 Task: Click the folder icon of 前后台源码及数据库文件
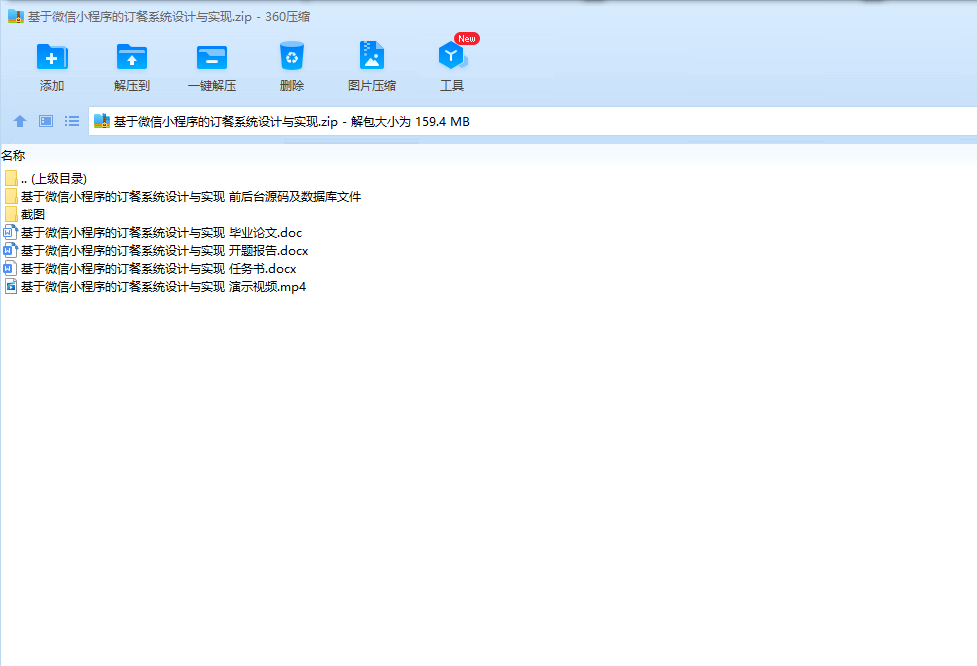[11, 196]
